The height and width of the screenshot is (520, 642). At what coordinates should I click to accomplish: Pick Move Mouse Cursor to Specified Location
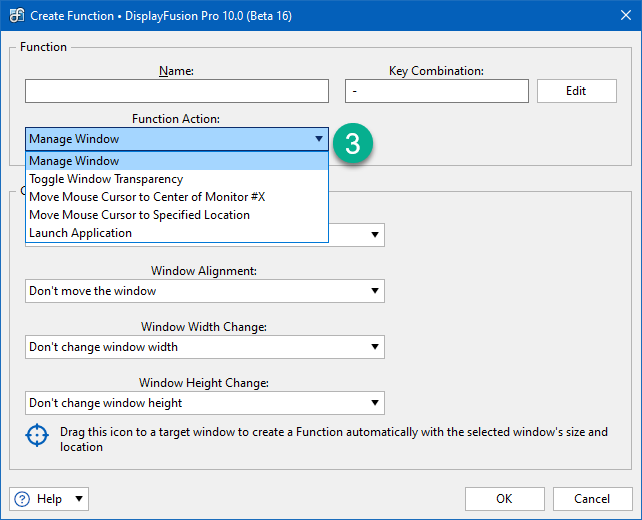pyautogui.click(x=177, y=215)
